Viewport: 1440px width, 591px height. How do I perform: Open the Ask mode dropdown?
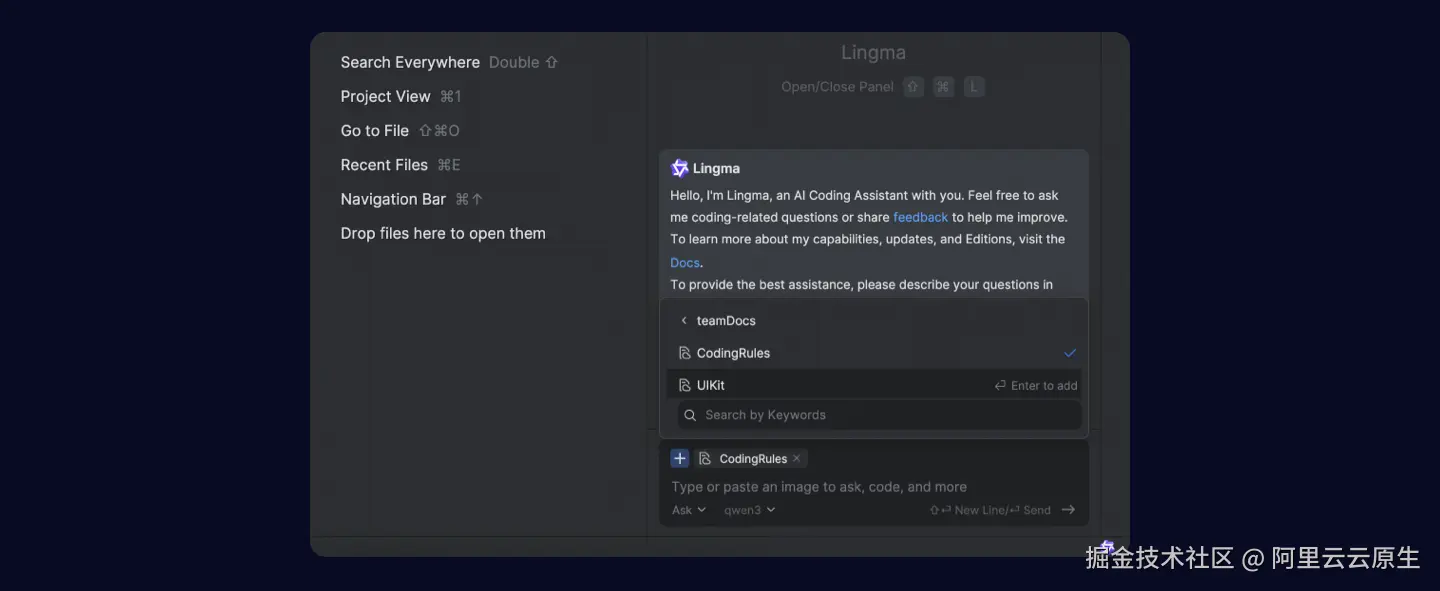pyautogui.click(x=689, y=510)
